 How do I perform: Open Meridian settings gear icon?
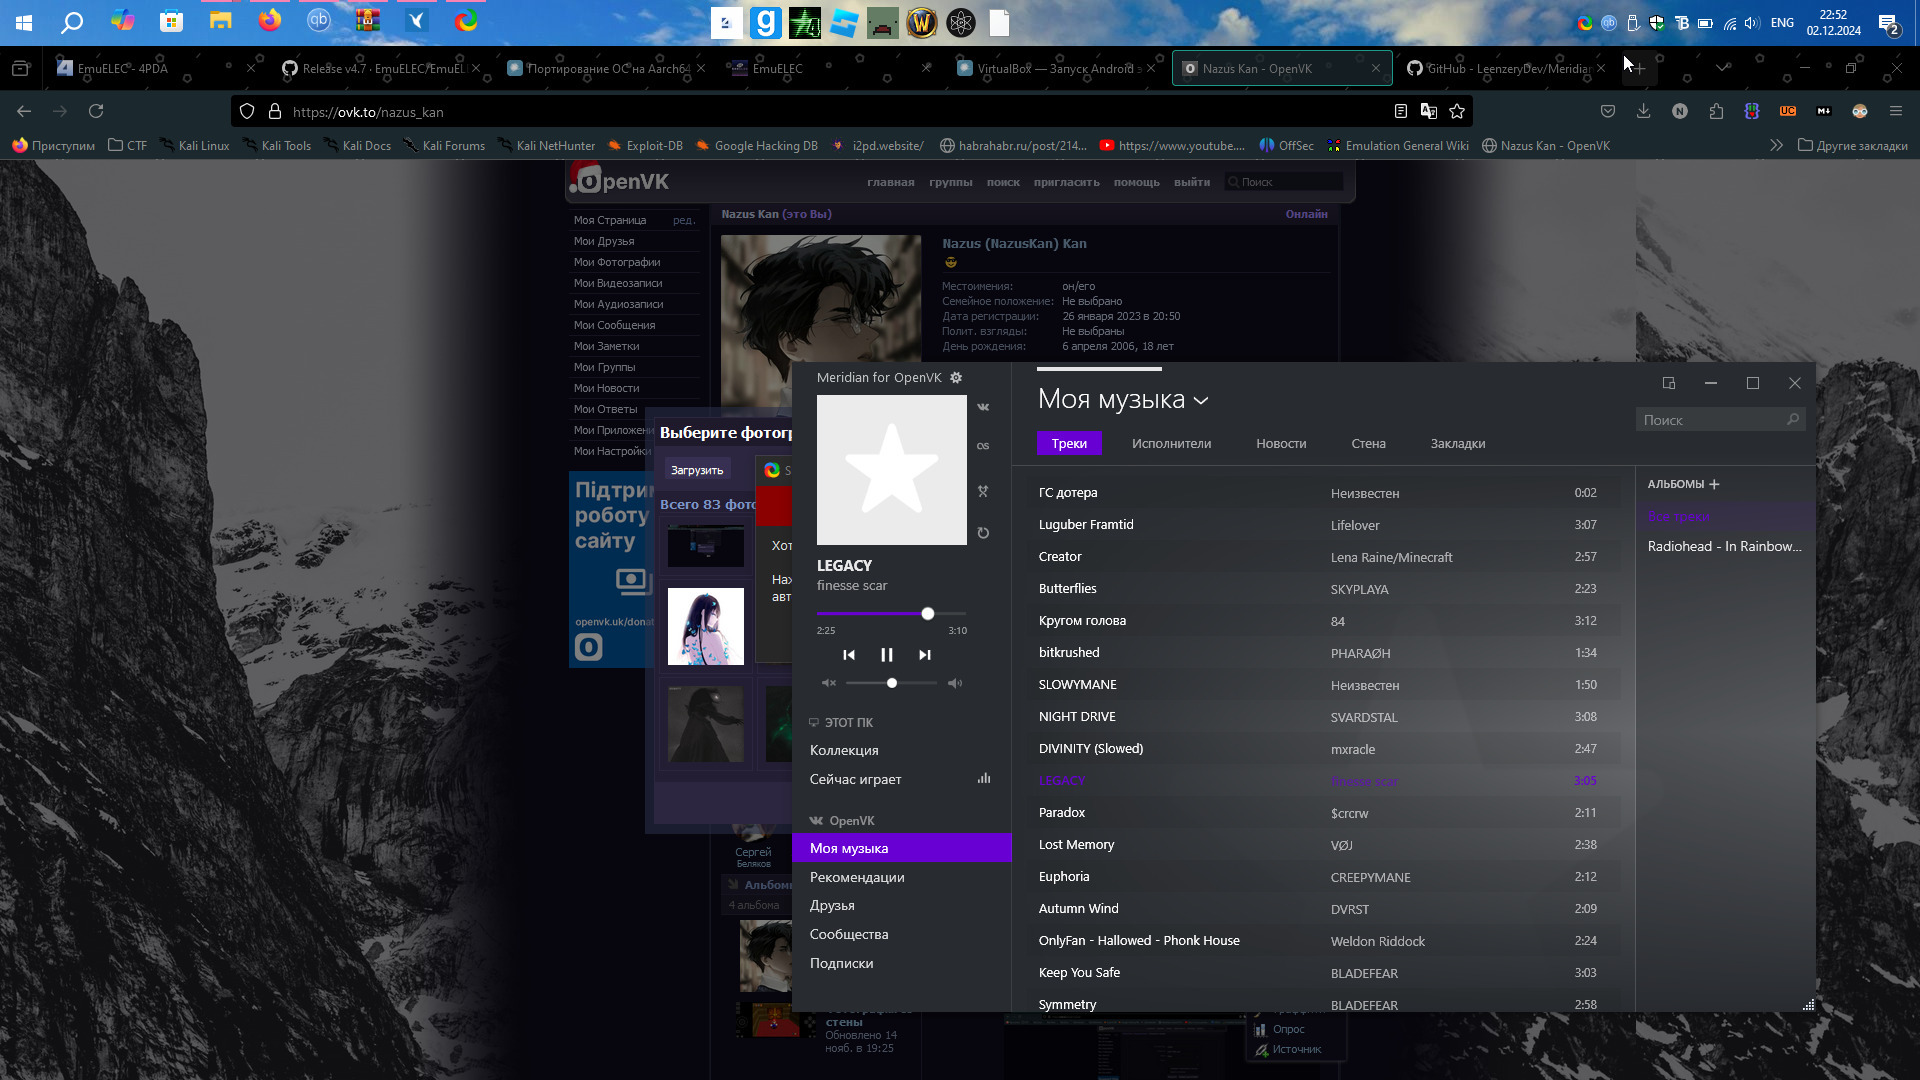(x=956, y=377)
